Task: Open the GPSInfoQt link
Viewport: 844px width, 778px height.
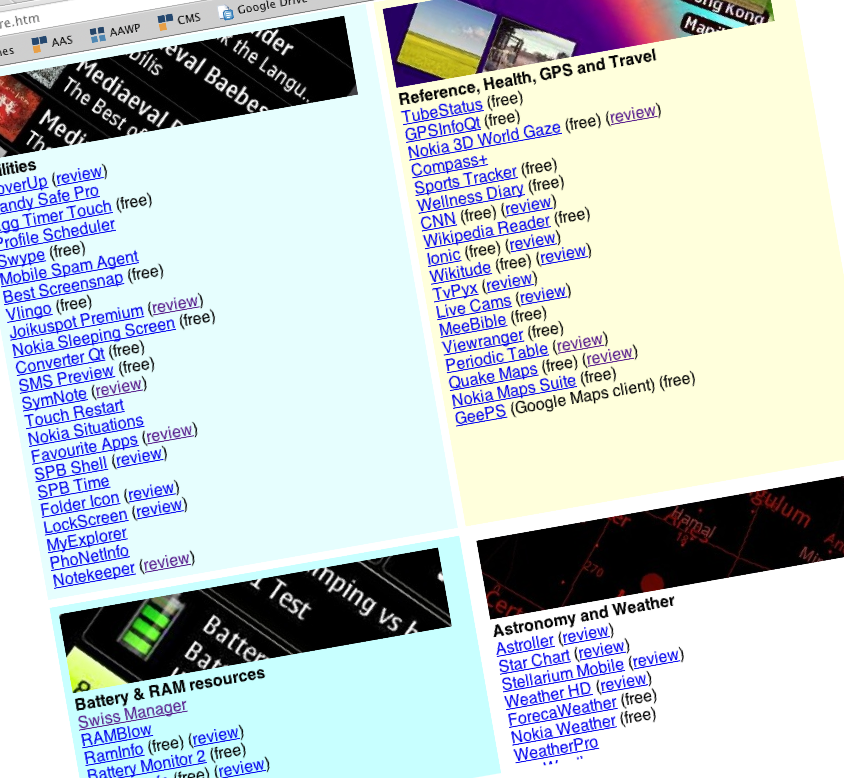Action: click(x=442, y=128)
